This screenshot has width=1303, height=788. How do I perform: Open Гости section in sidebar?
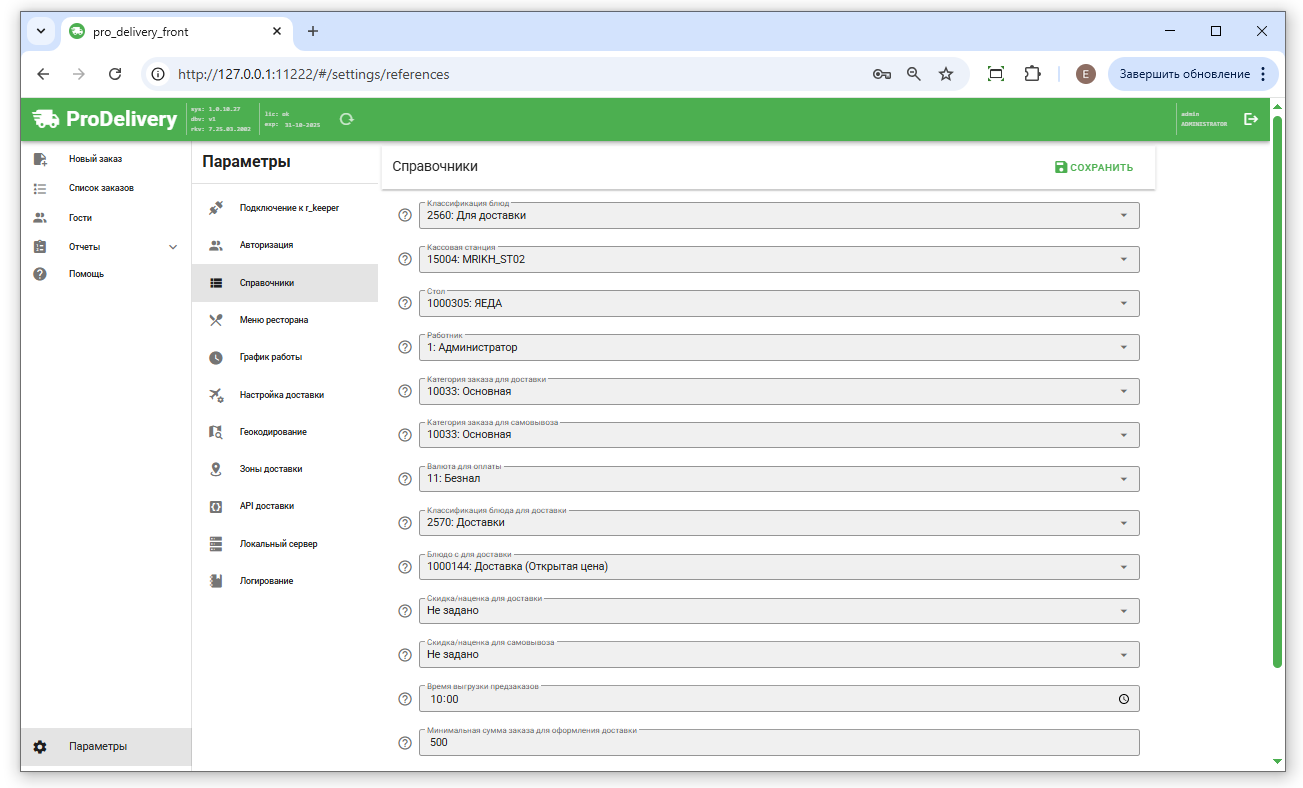(x=80, y=218)
